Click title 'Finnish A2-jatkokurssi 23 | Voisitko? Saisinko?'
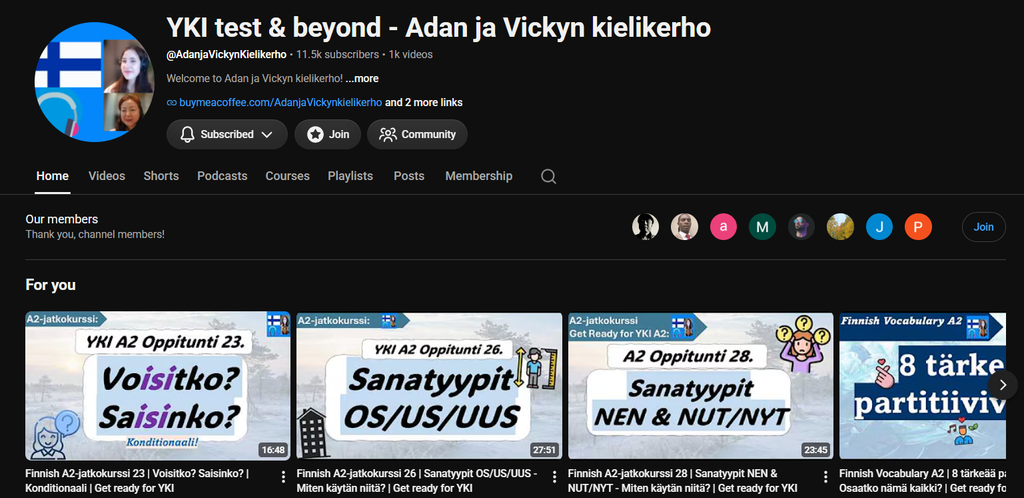Image resolution: width=1024 pixels, height=498 pixels. 137,480
